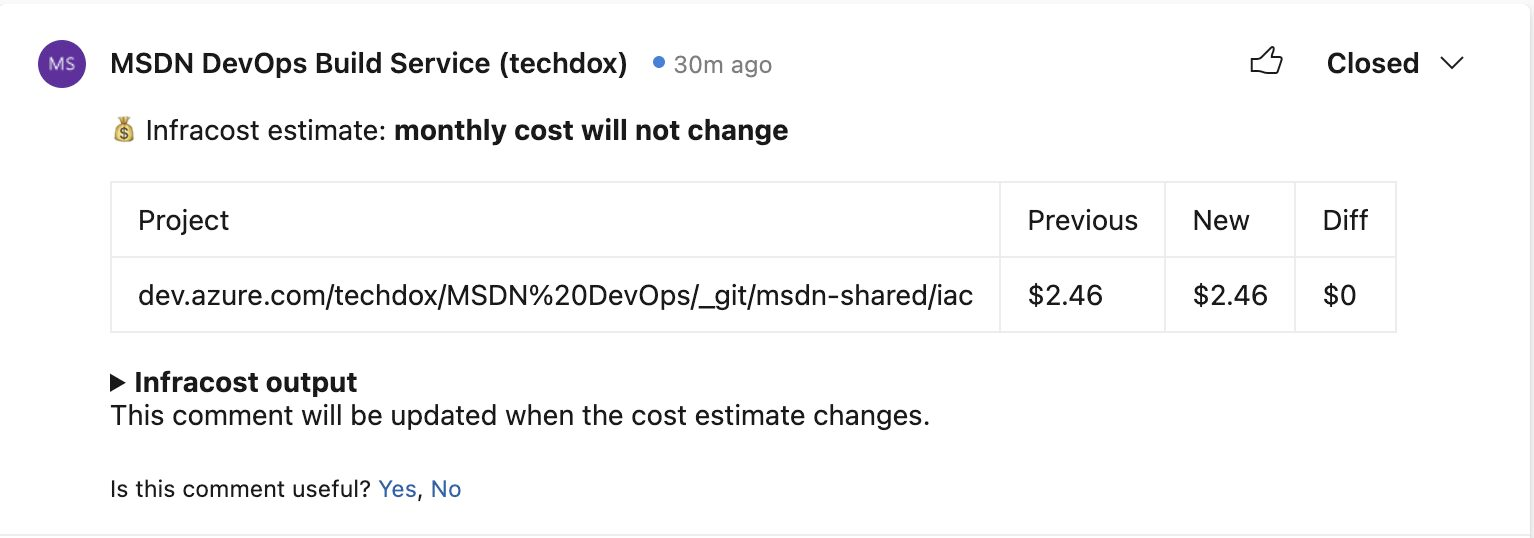
Task: Click the blue unread dot indicator
Action: pos(658,62)
